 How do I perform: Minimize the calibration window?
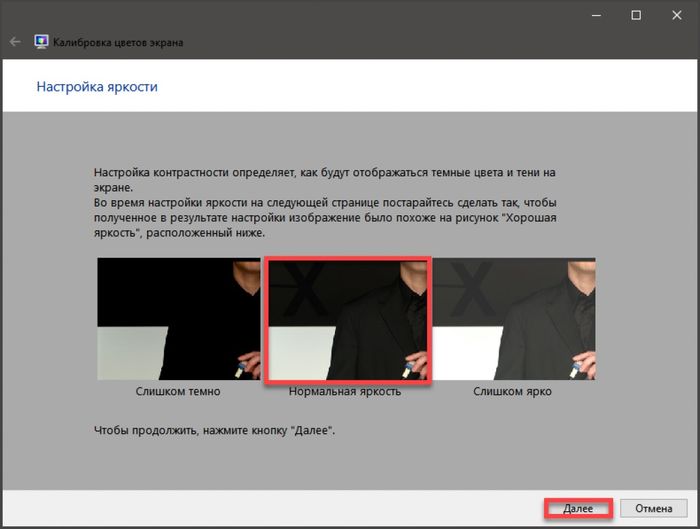(x=596, y=15)
